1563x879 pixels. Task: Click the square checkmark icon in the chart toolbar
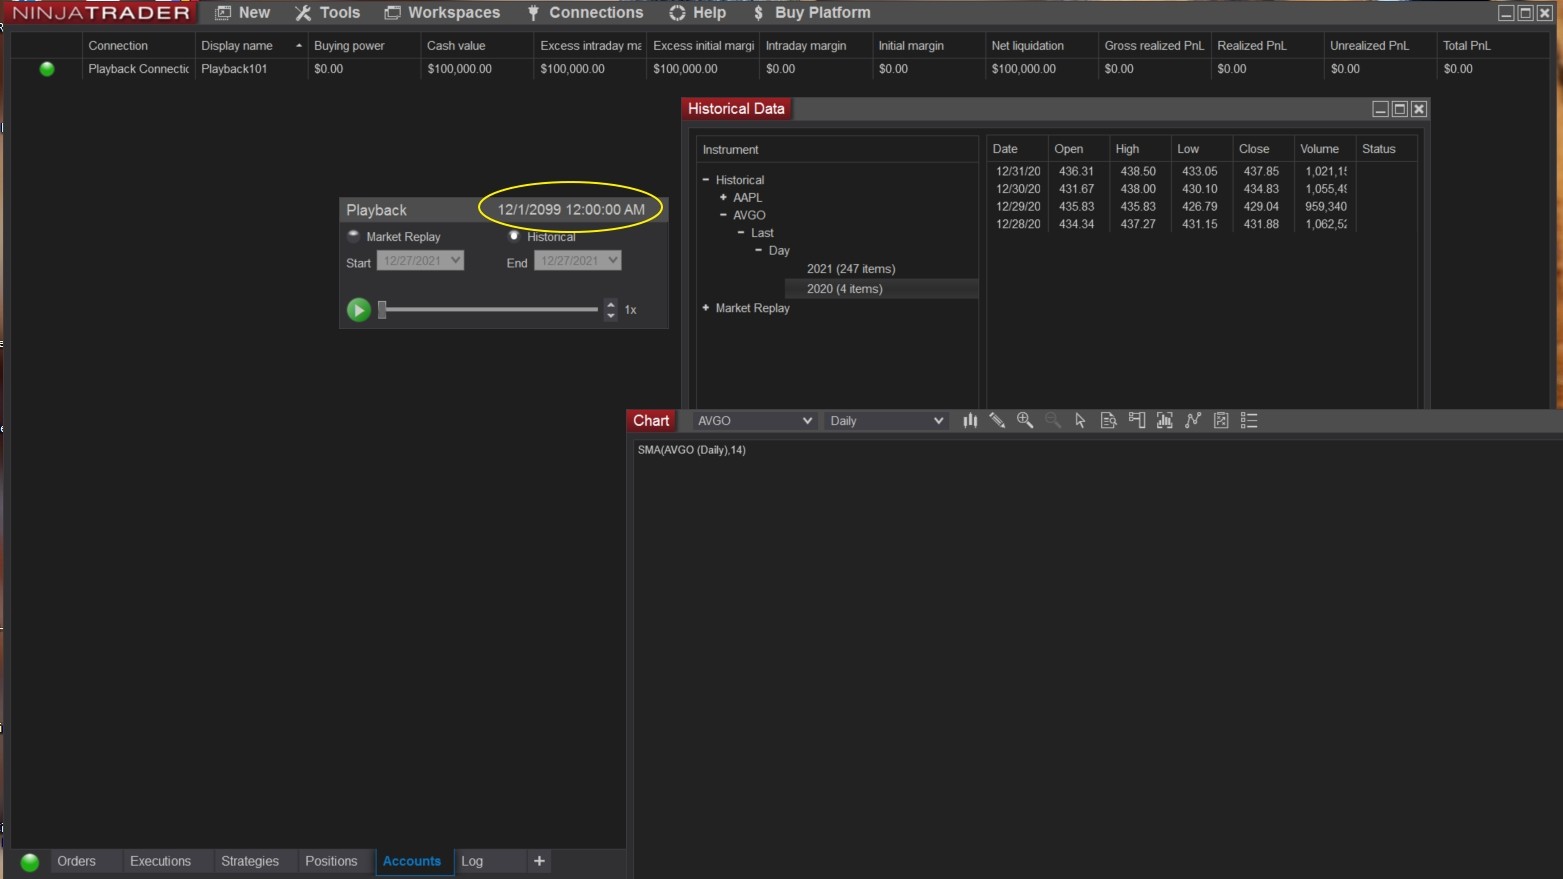(1221, 421)
